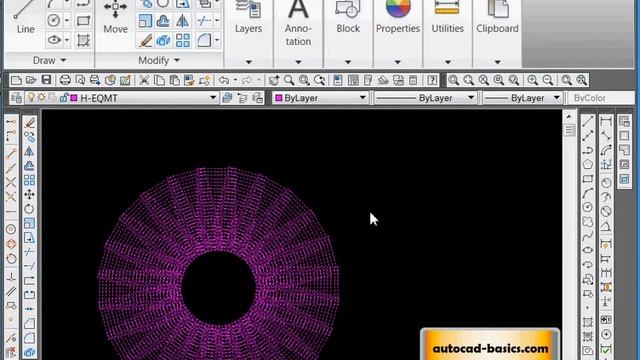Click the vertical scrollbar up arrow
640x360 pixels.
pyautogui.click(x=569, y=117)
